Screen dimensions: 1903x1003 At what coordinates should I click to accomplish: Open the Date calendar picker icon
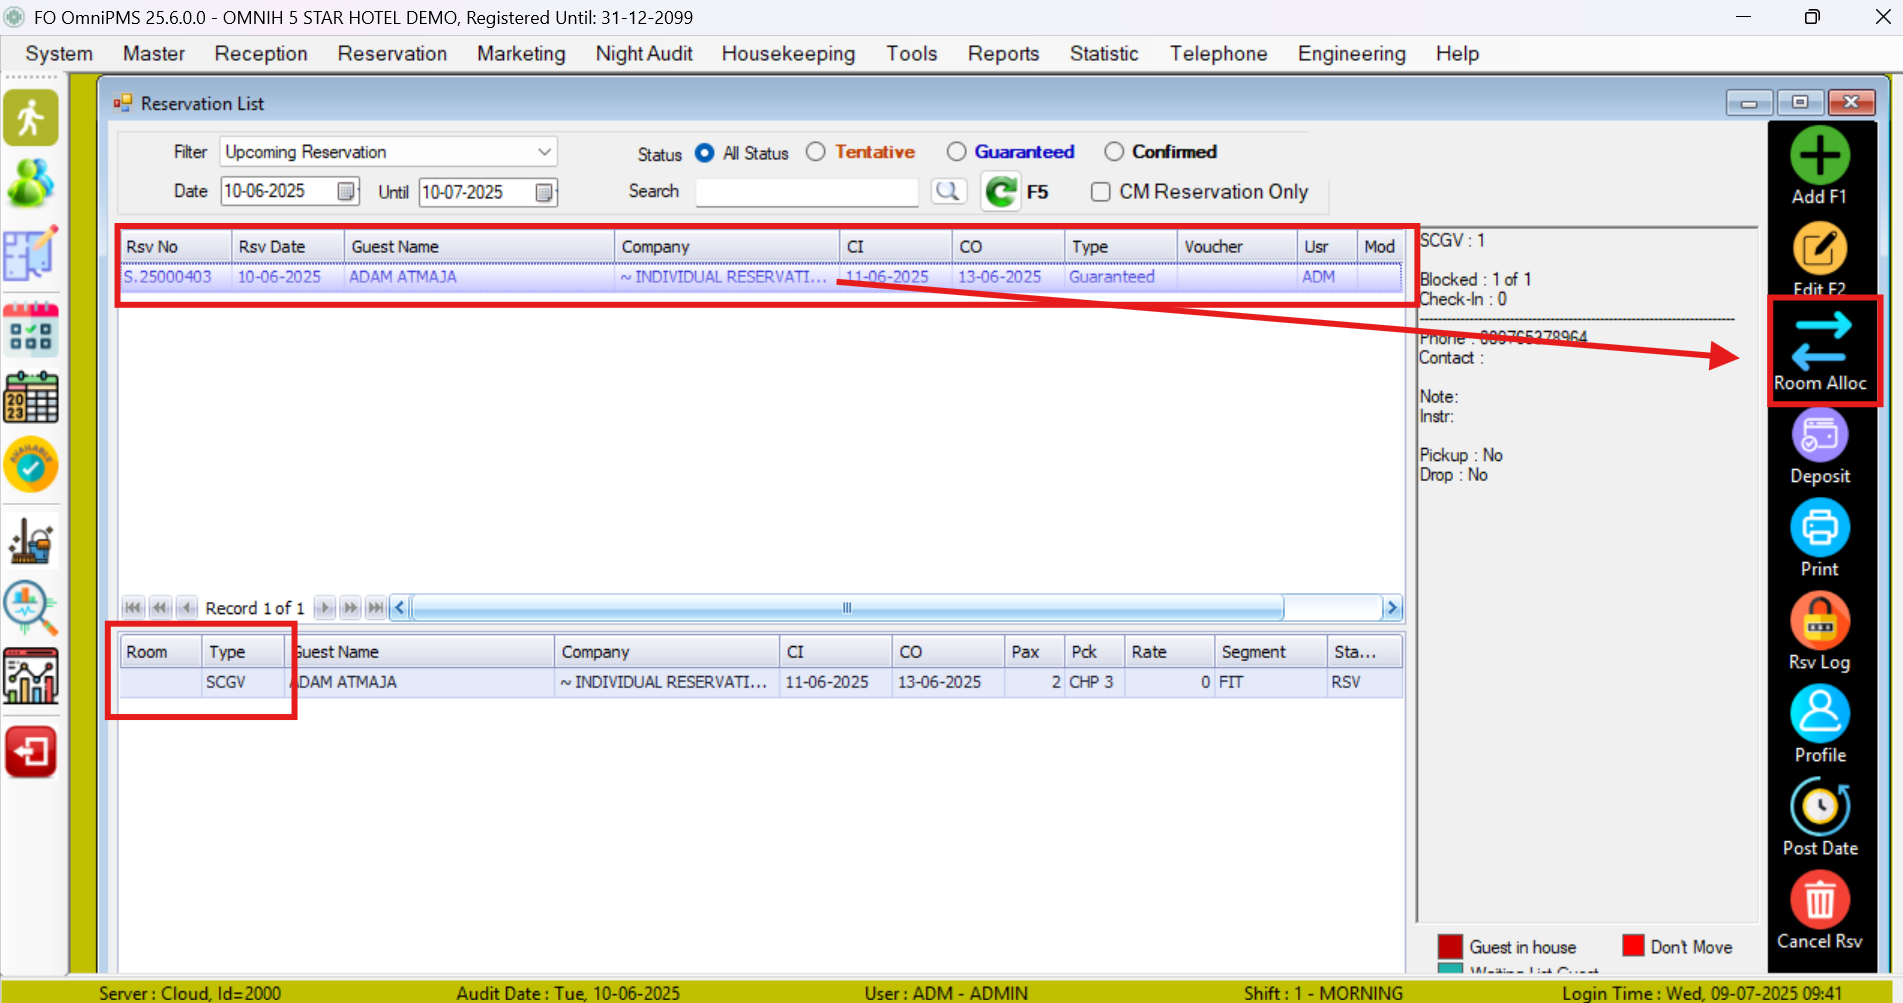[x=346, y=191]
